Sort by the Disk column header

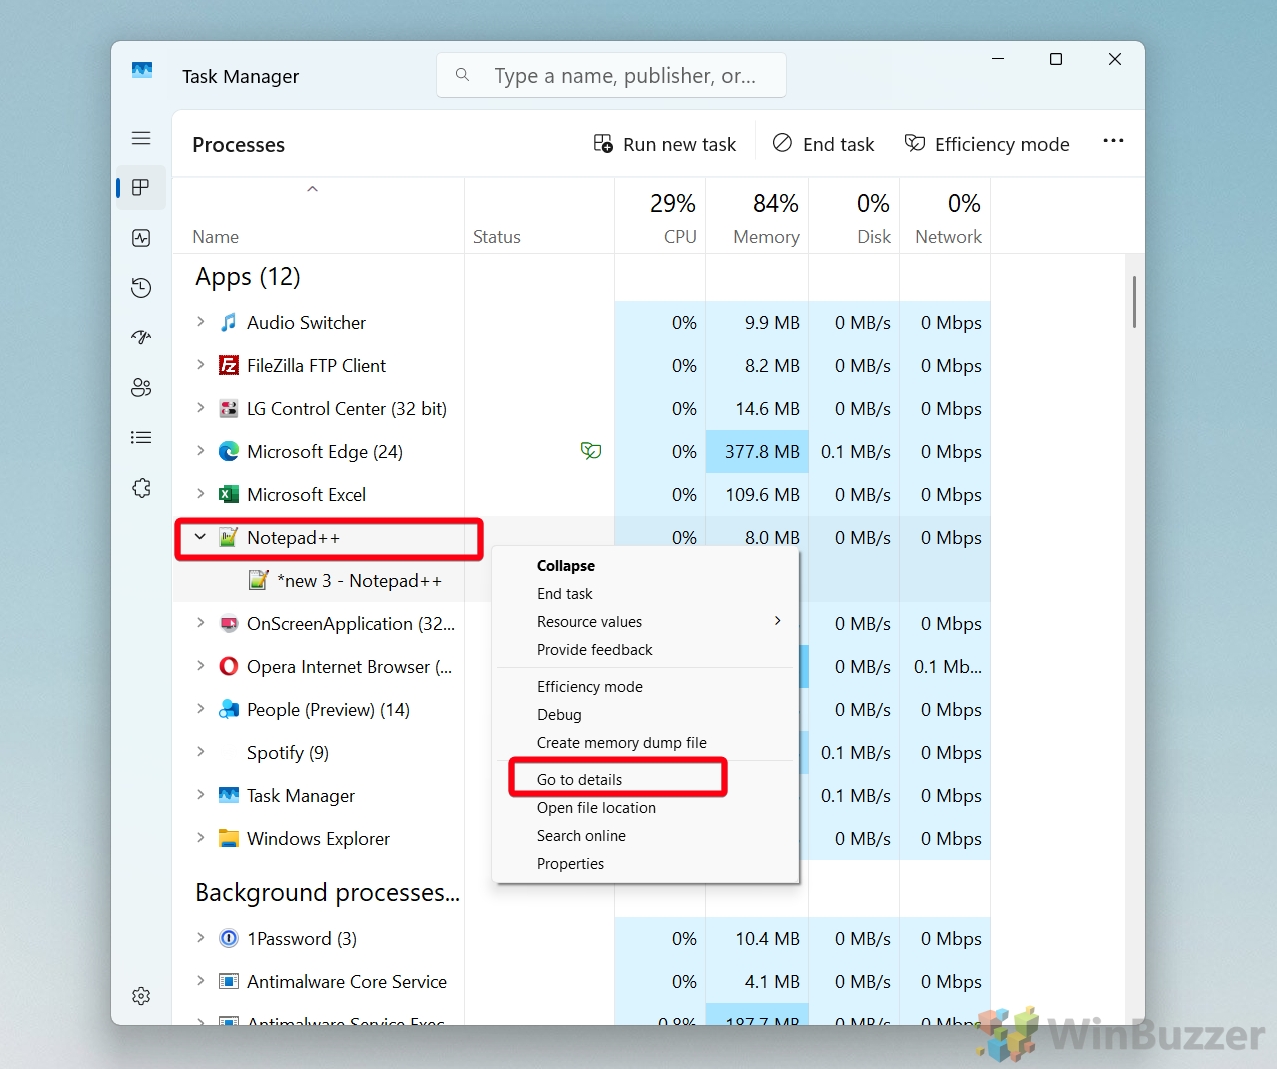(x=854, y=216)
